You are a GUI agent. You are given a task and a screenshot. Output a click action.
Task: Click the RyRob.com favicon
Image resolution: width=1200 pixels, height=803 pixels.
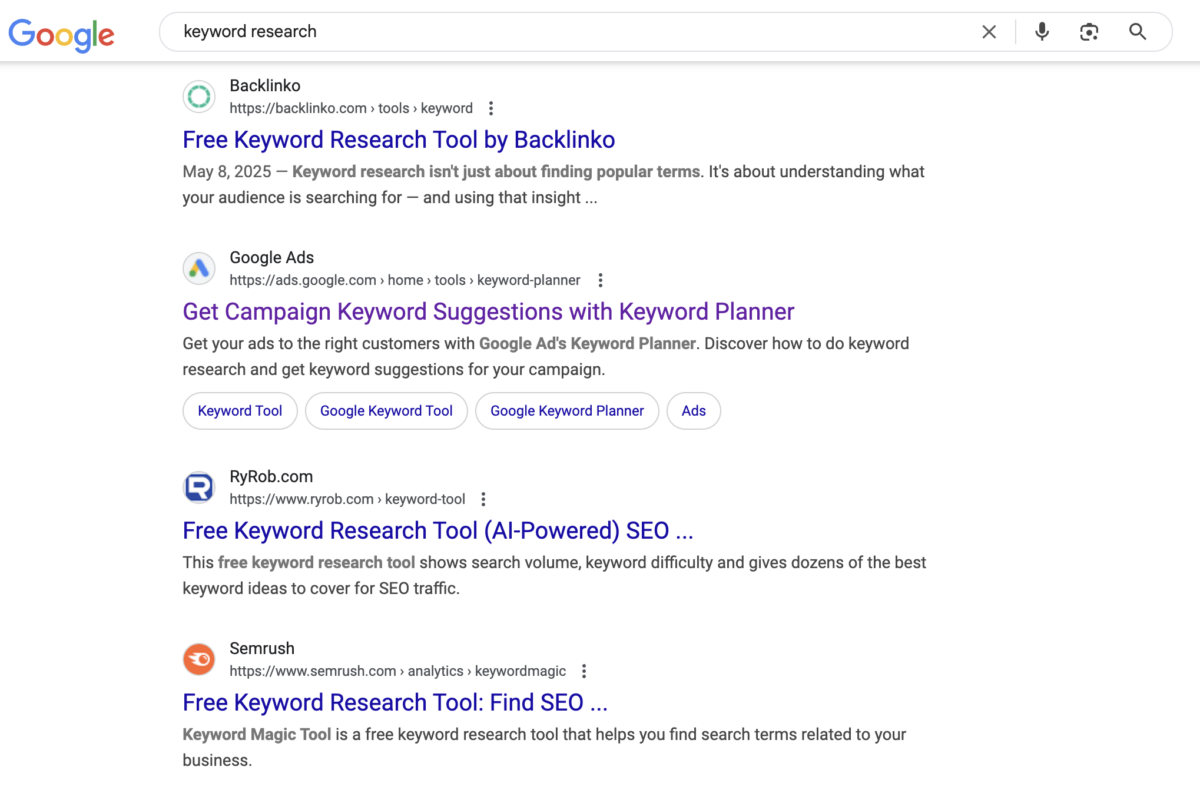tap(199, 487)
